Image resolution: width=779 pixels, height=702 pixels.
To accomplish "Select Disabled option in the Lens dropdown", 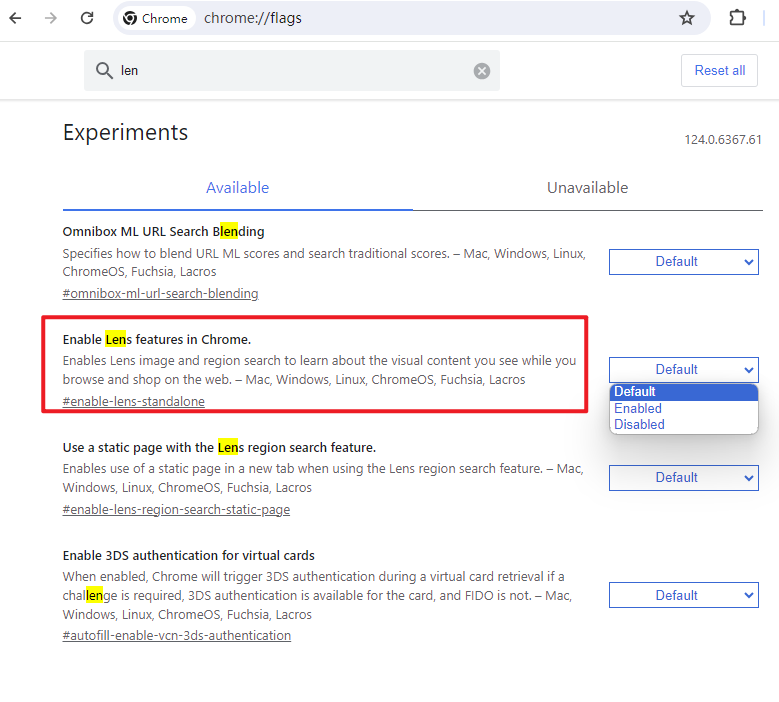I will (x=640, y=424).
